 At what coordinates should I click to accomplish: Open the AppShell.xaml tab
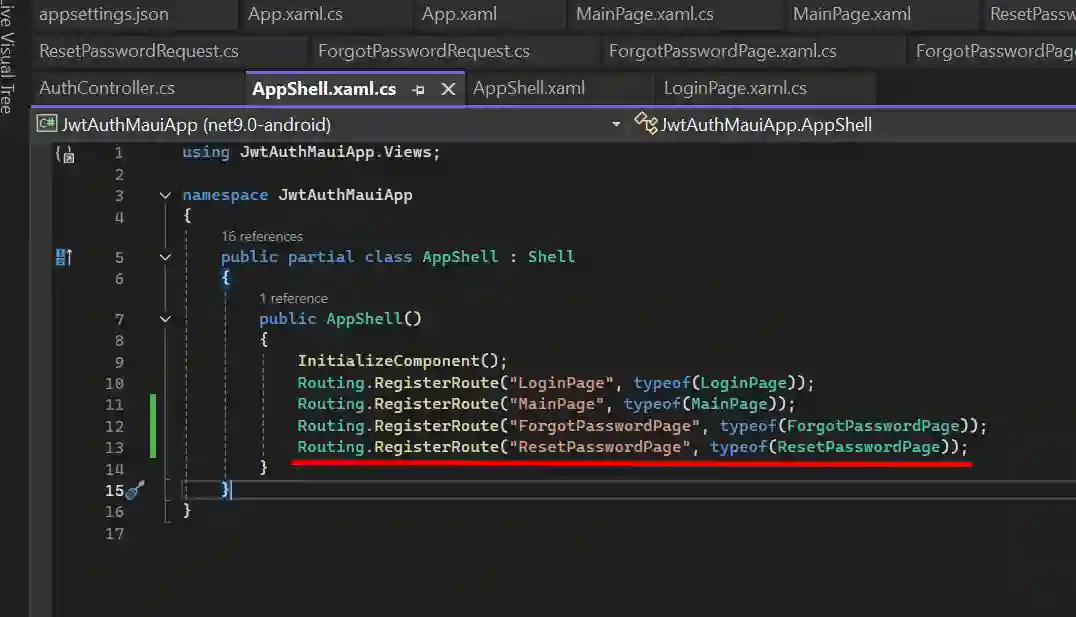click(528, 88)
